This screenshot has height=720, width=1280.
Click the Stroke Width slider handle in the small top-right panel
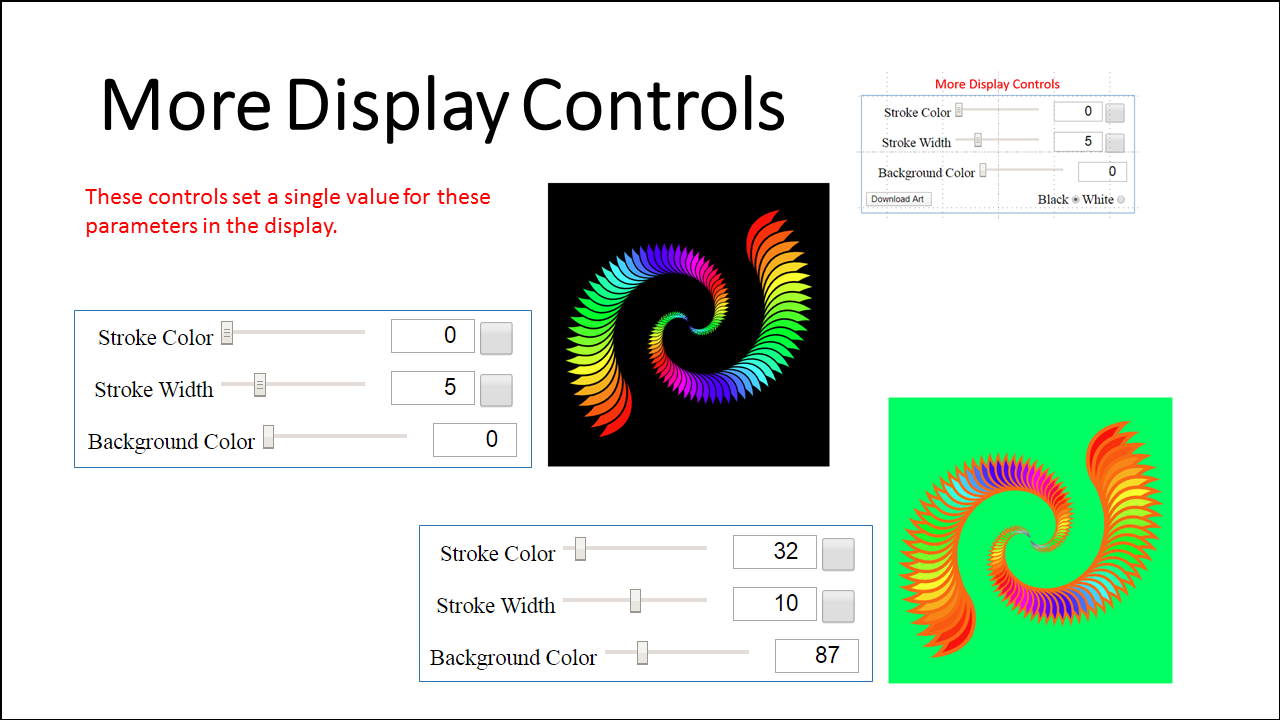978,140
